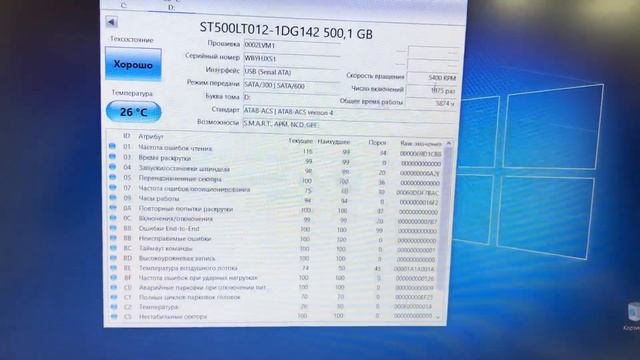The width and height of the screenshot is (640, 360).
Task: Click the Атрибут column header
Action: click(x=151, y=136)
